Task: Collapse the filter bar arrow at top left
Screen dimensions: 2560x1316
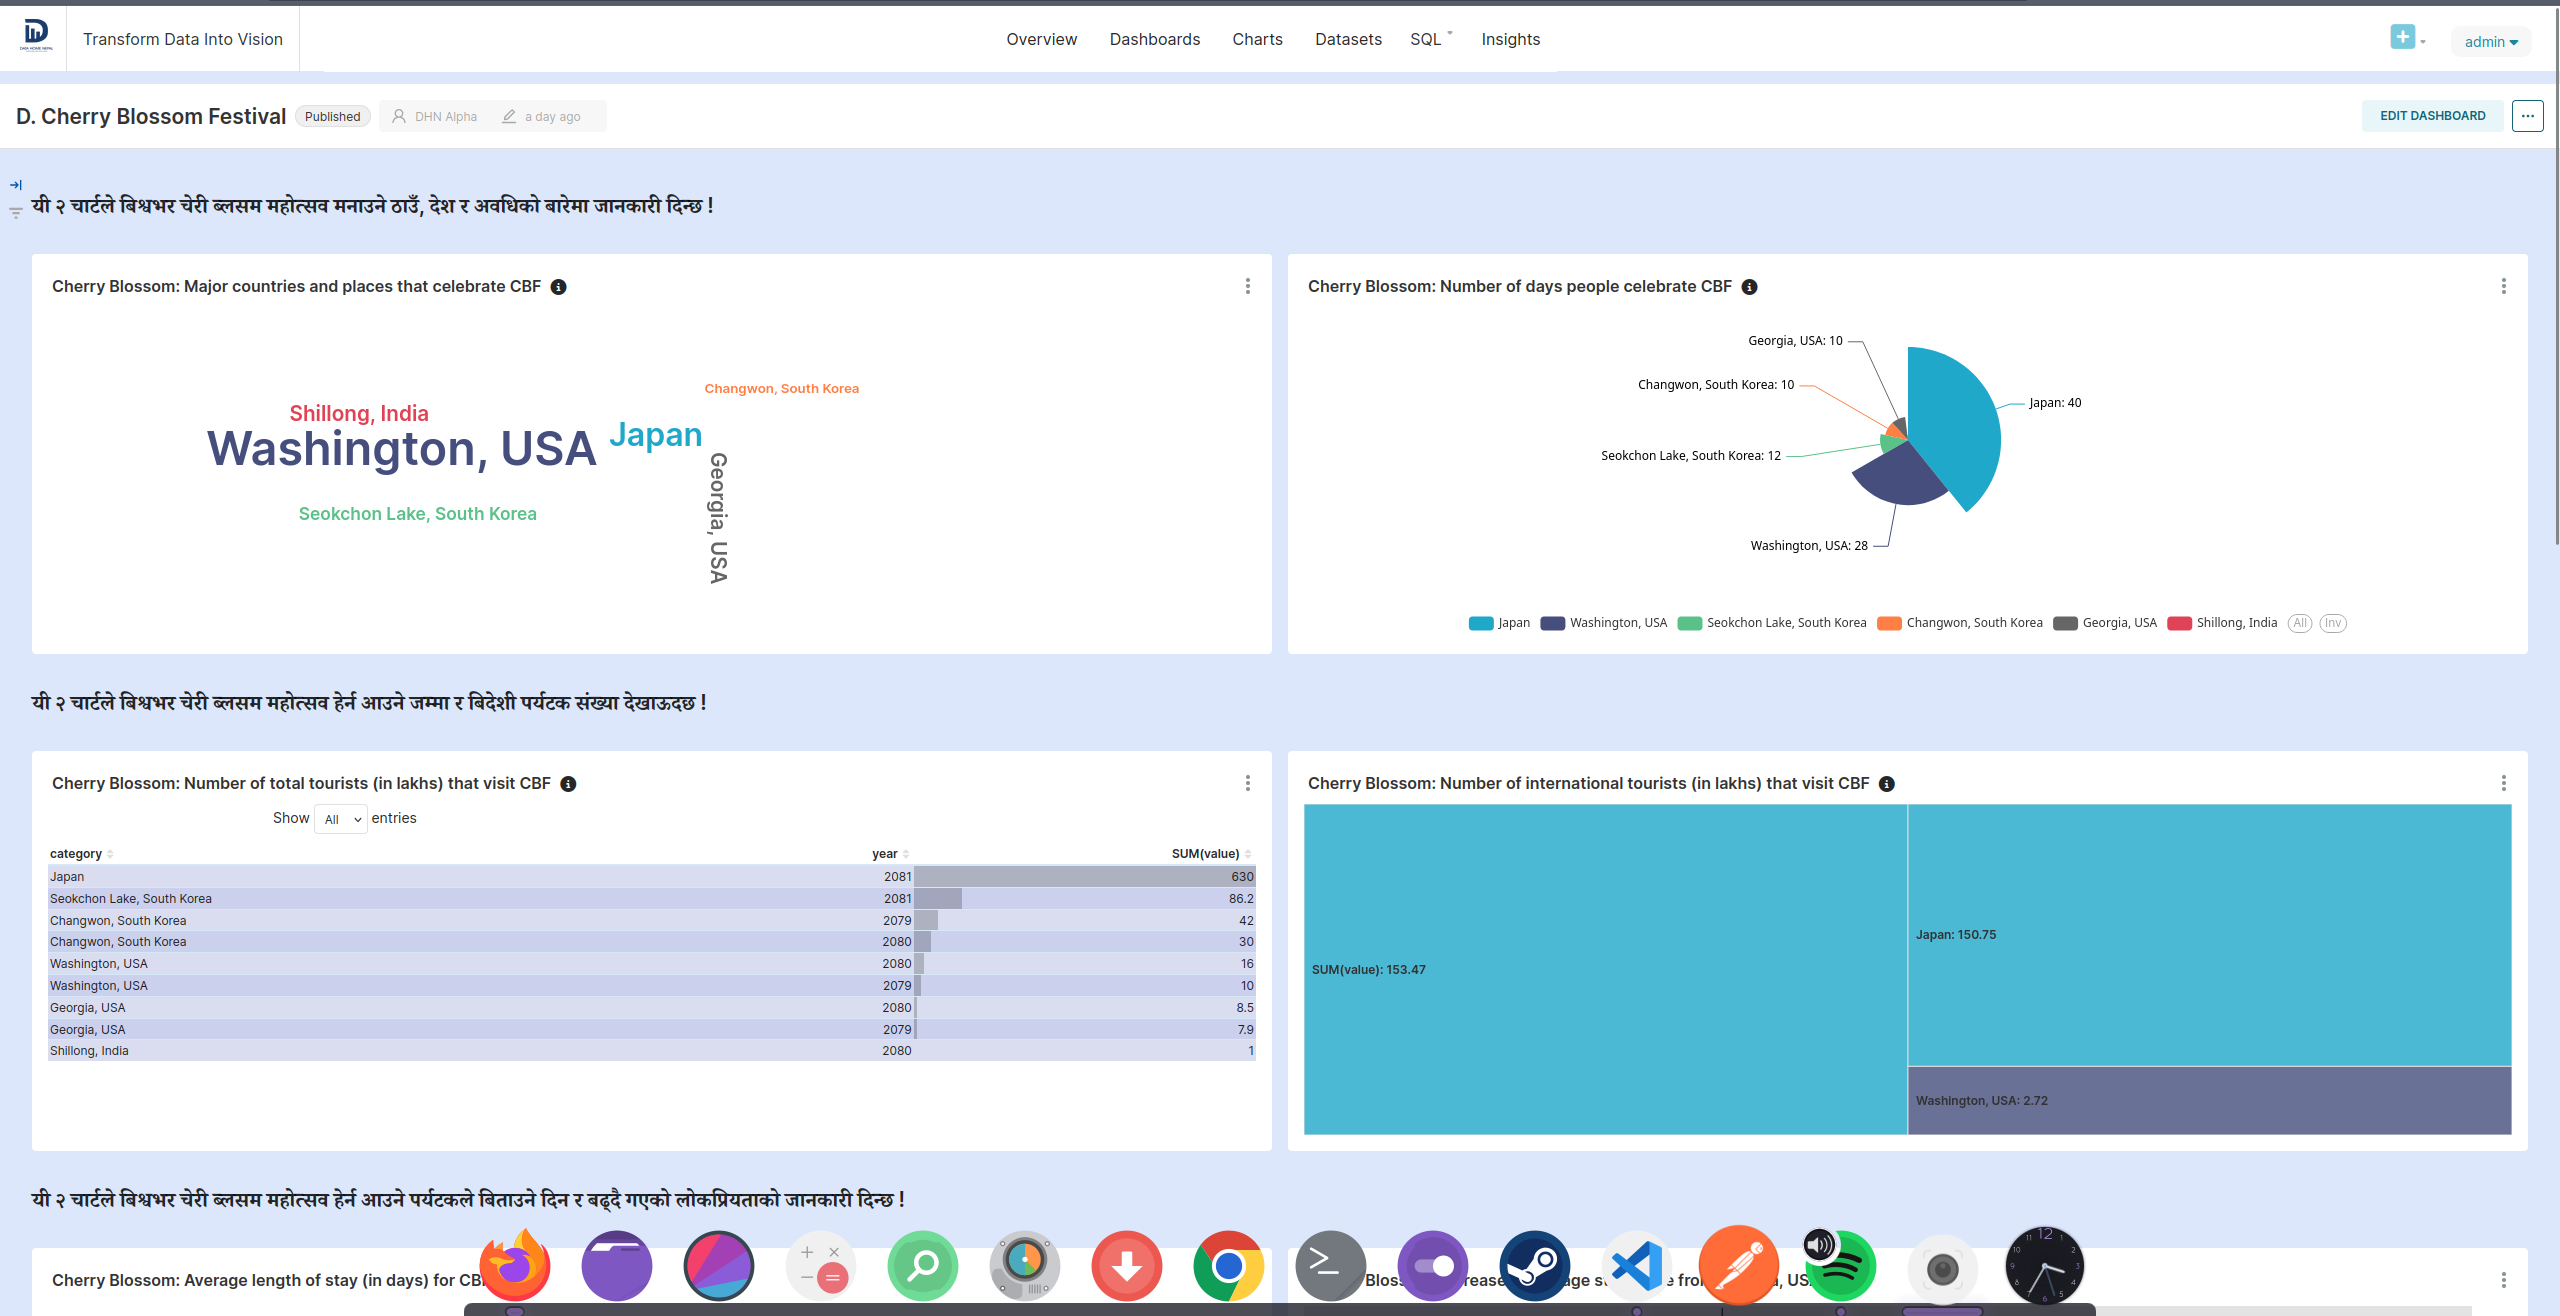Action: click(x=16, y=184)
